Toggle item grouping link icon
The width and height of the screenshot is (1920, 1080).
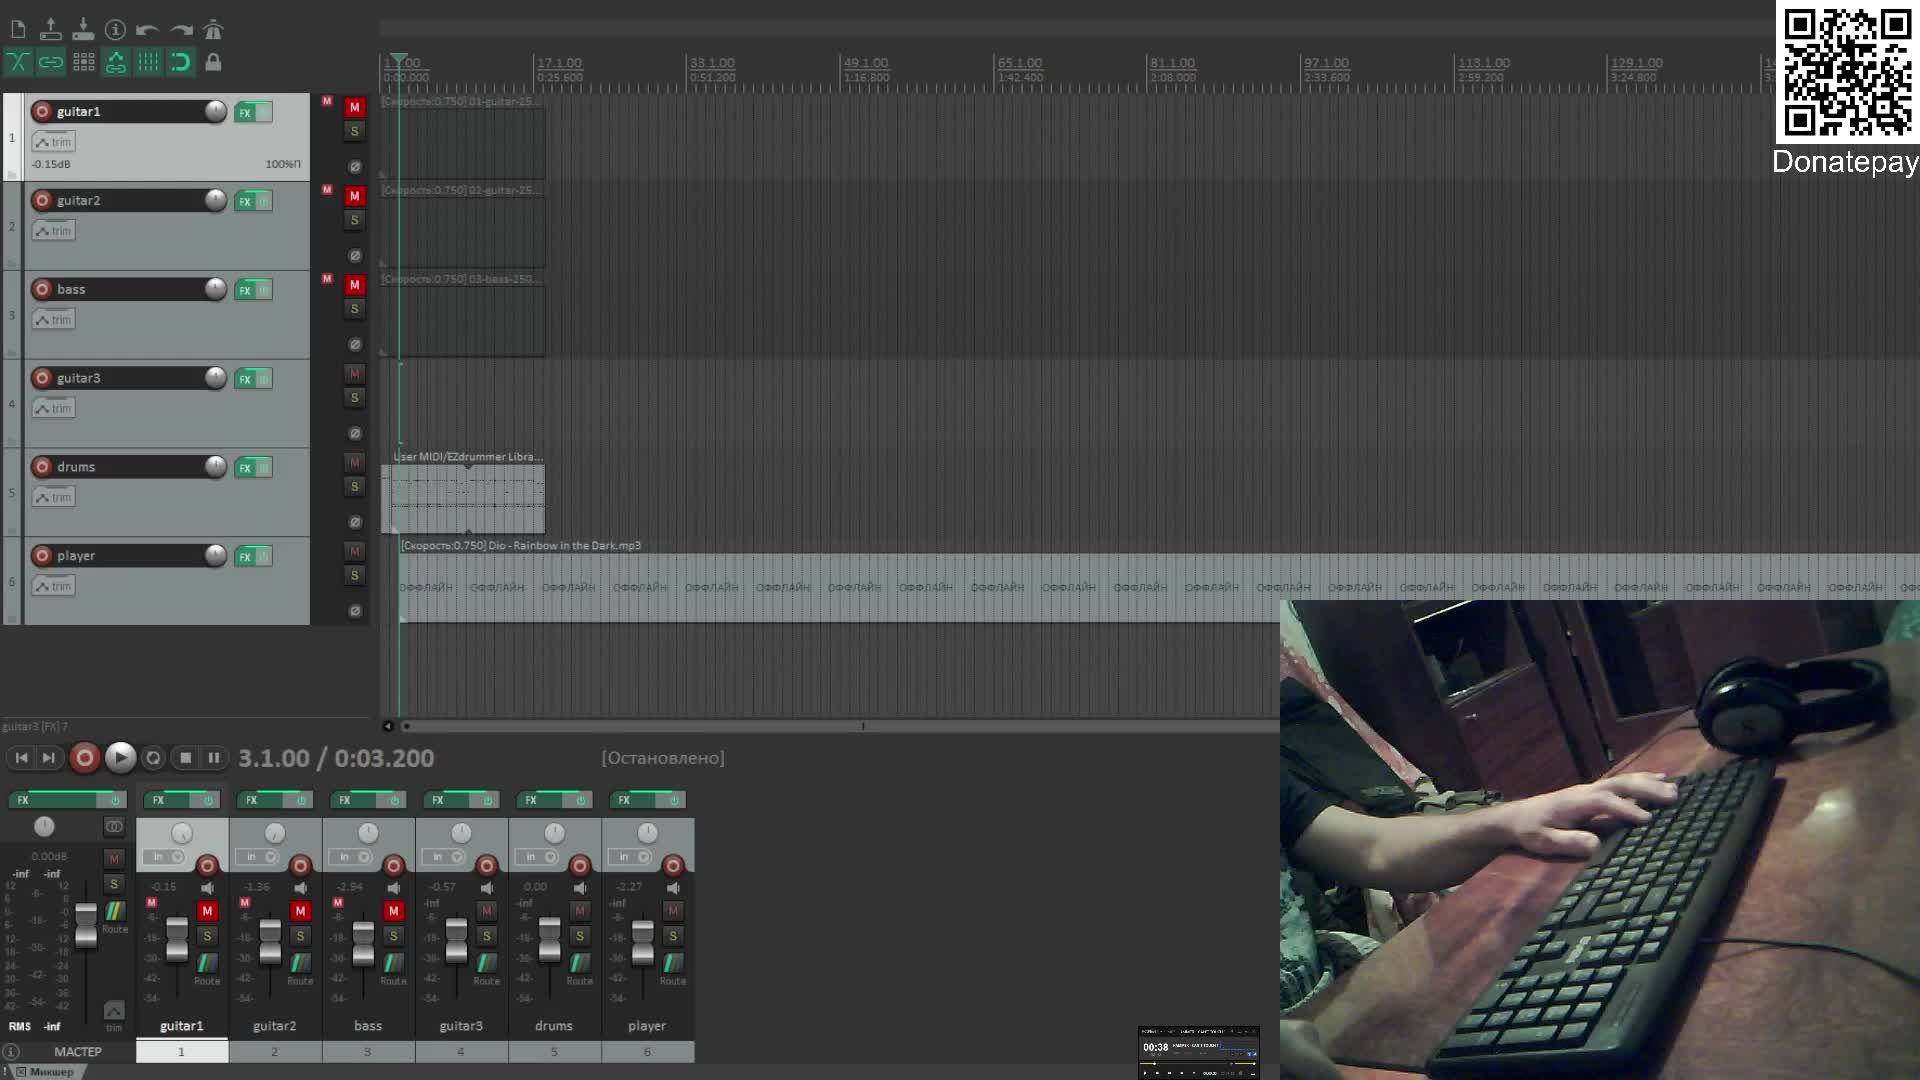click(50, 62)
